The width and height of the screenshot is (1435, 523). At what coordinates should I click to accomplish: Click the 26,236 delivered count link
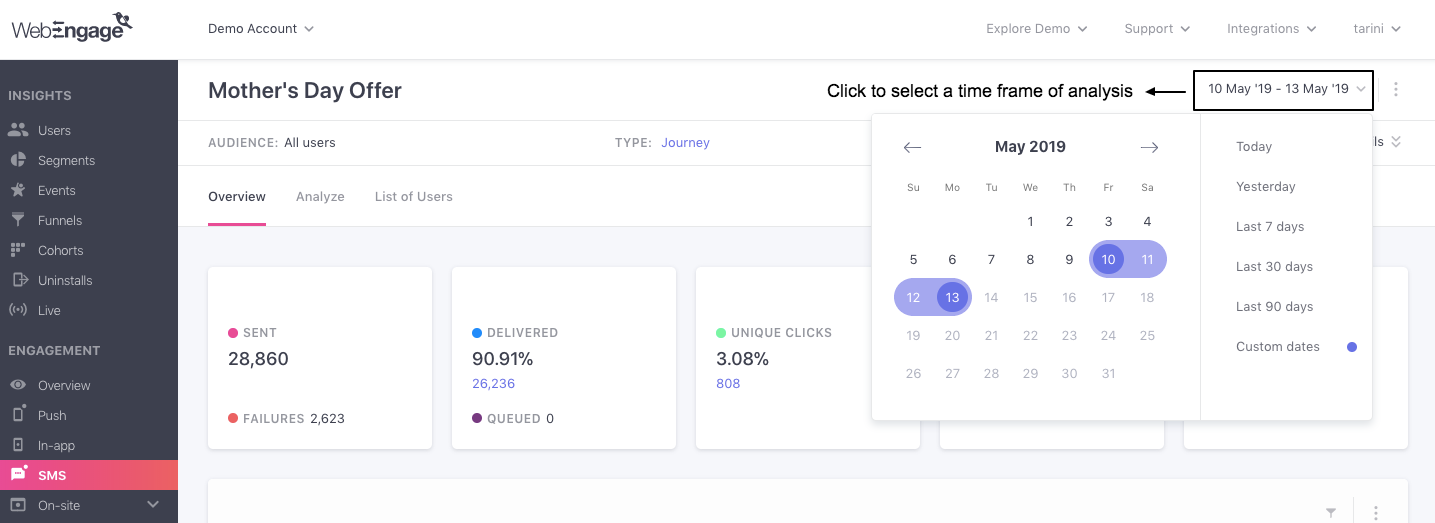click(493, 384)
